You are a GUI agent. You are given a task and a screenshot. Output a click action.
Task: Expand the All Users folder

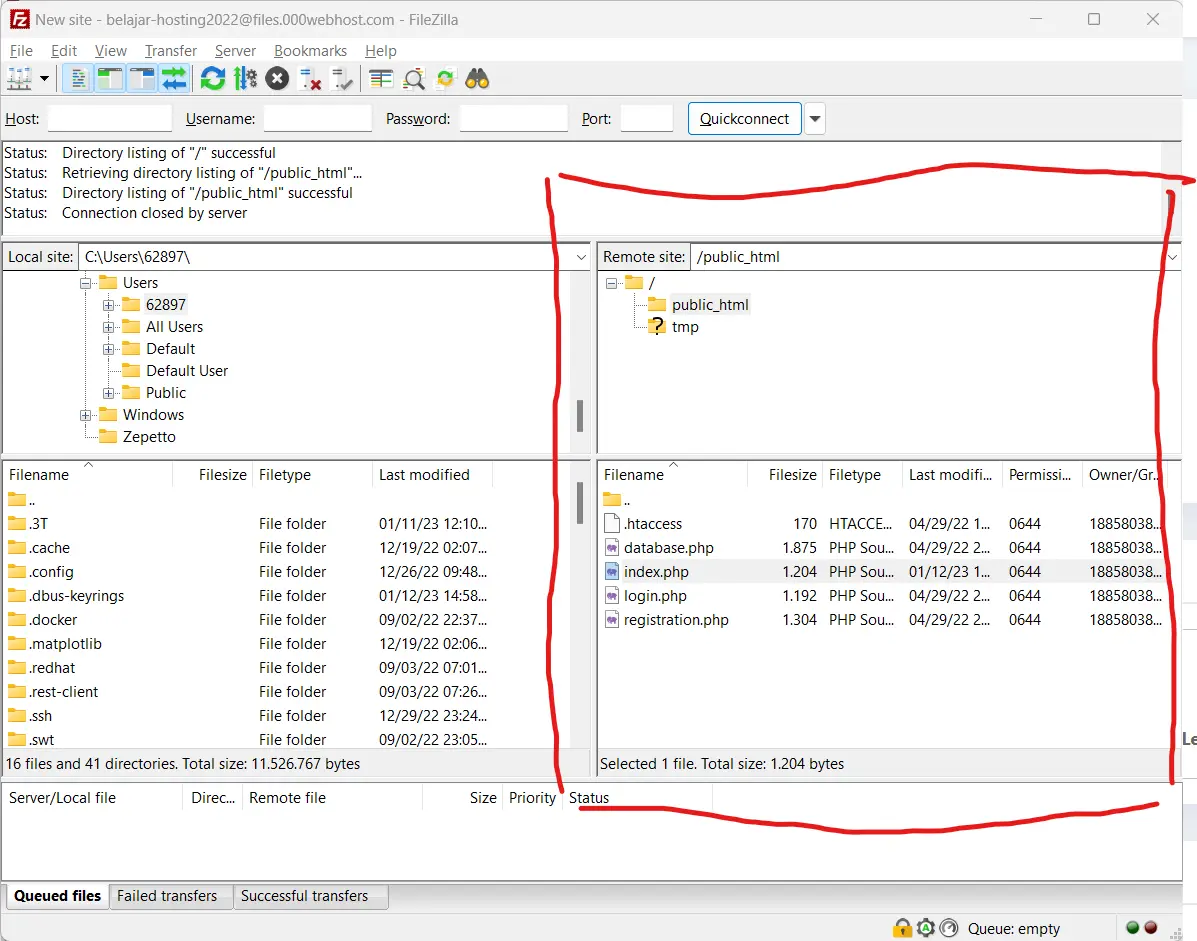coord(108,327)
